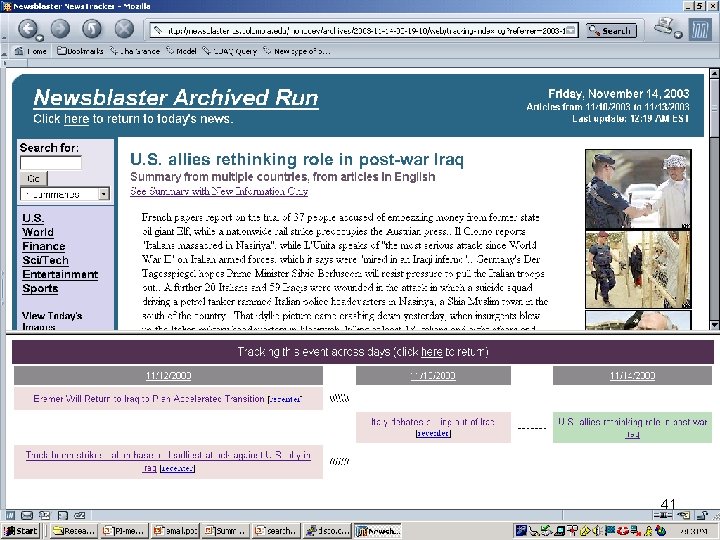Click the Search for text field

point(51,163)
